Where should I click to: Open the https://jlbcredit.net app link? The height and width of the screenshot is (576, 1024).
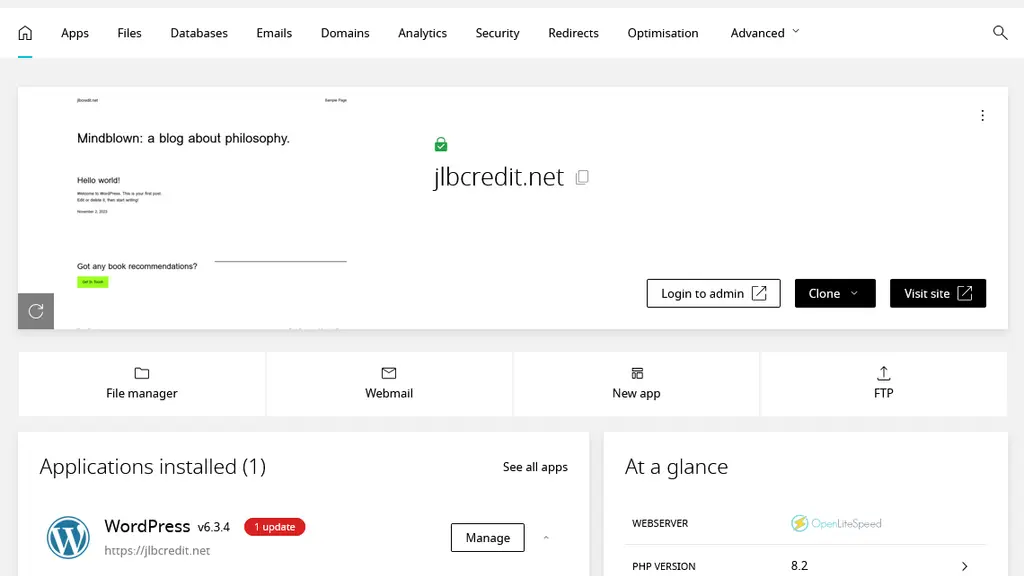point(157,551)
